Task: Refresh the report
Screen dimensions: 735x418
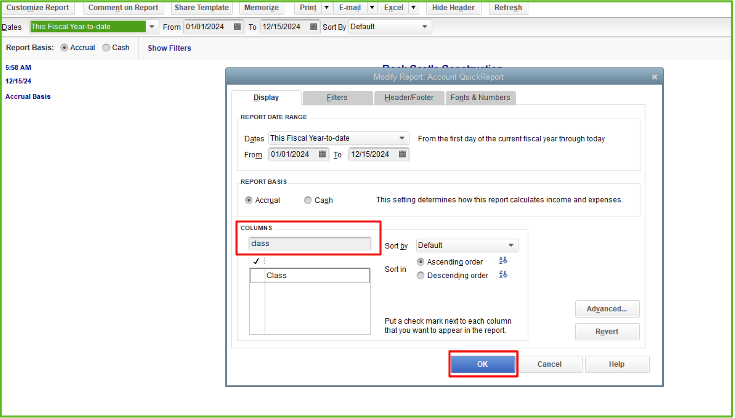Action: (508, 8)
